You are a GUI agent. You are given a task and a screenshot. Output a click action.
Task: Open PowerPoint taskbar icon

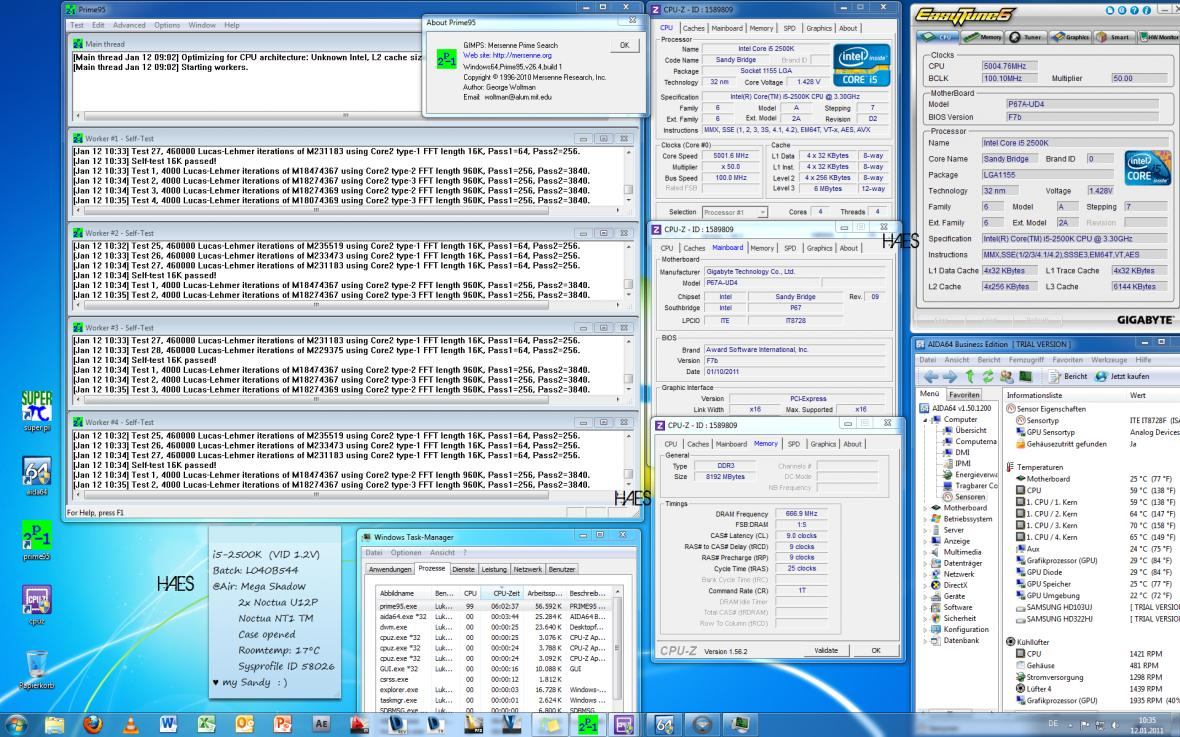tap(282, 724)
